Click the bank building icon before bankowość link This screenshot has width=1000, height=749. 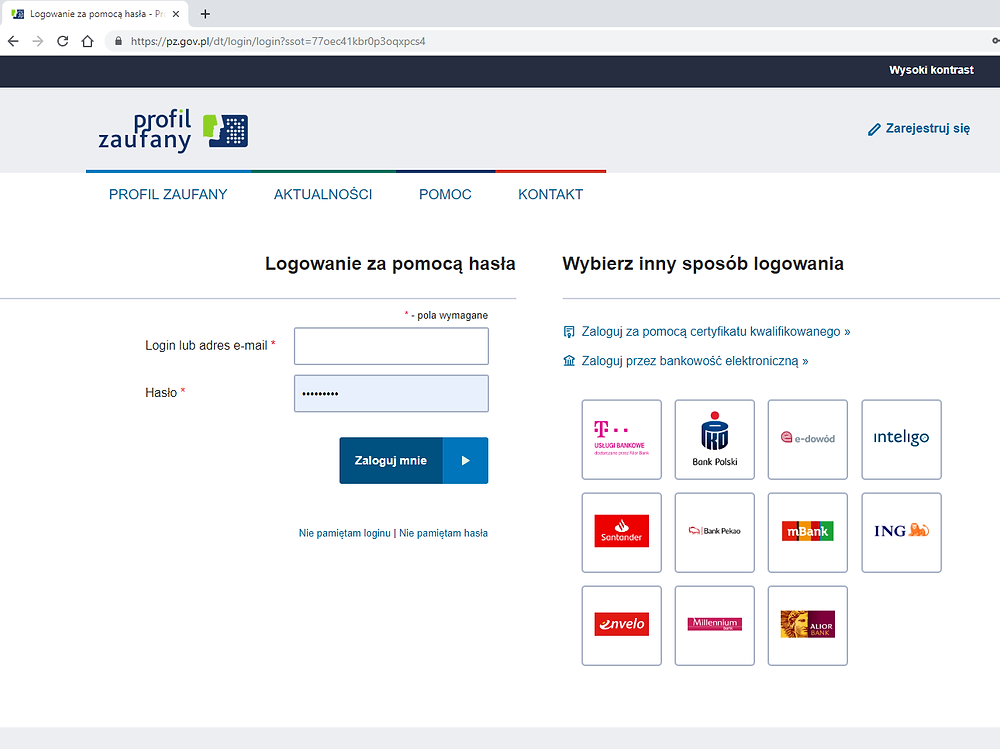click(x=569, y=361)
